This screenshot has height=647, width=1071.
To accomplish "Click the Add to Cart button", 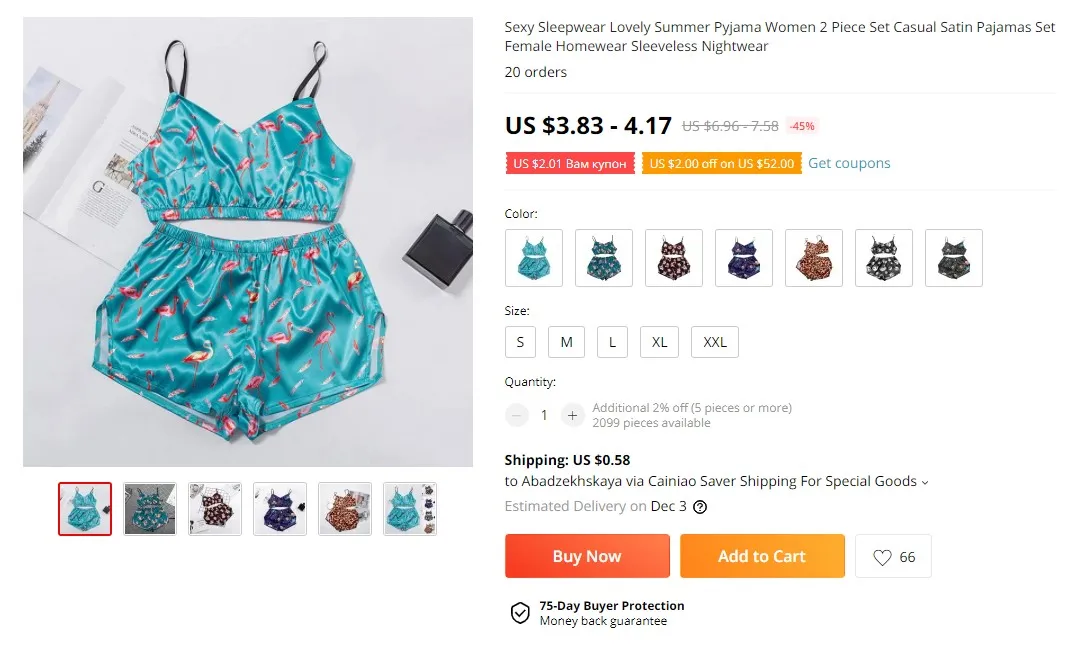I will point(762,556).
